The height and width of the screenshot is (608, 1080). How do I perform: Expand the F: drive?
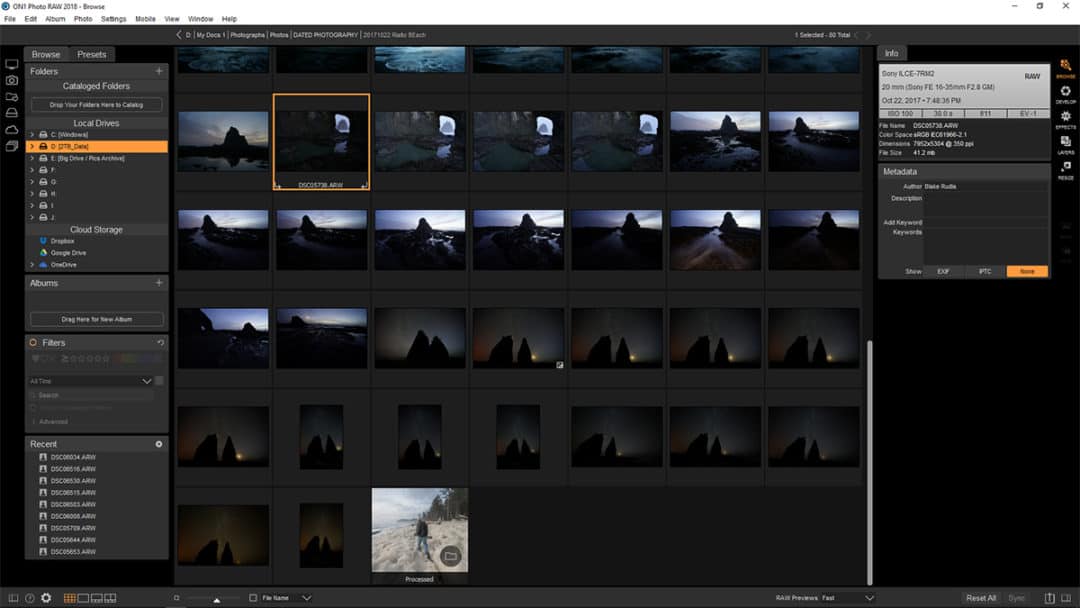point(32,170)
